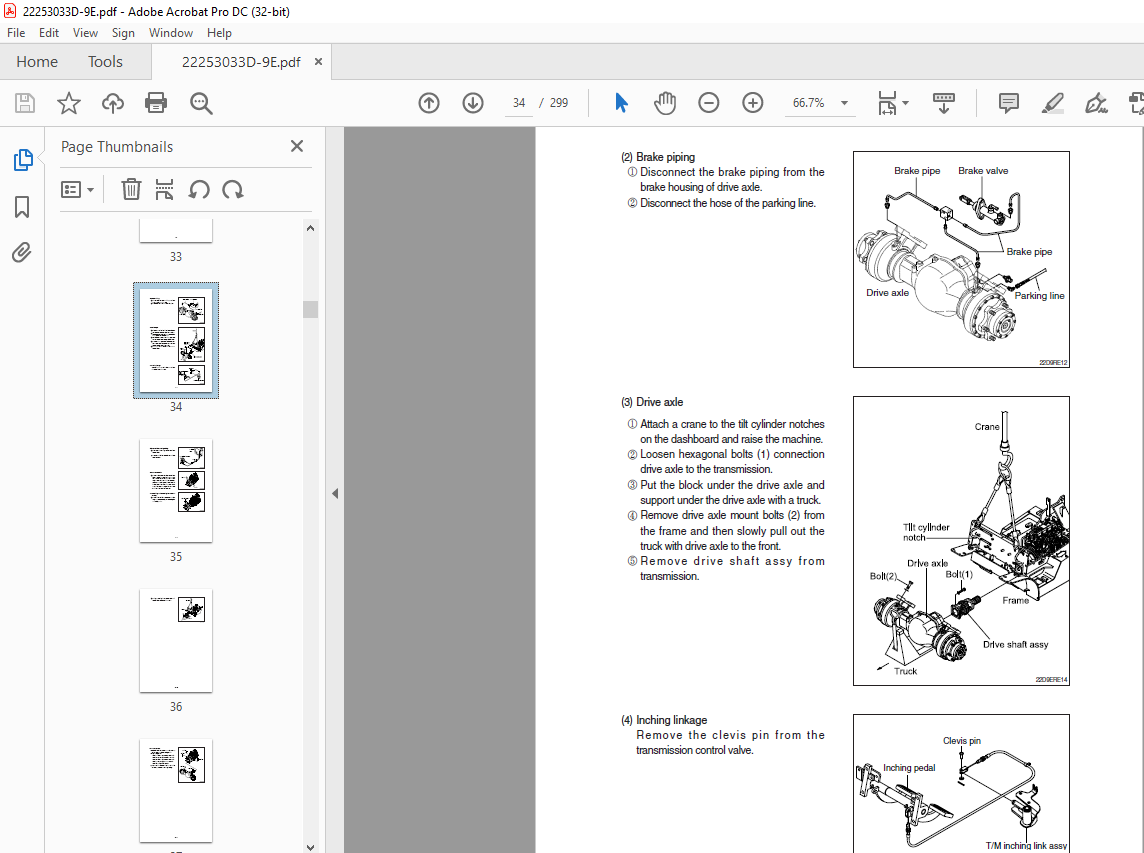The height and width of the screenshot is (853, 1144).
Task: Activate the selection arrow tool
Action: pos(622,103)
